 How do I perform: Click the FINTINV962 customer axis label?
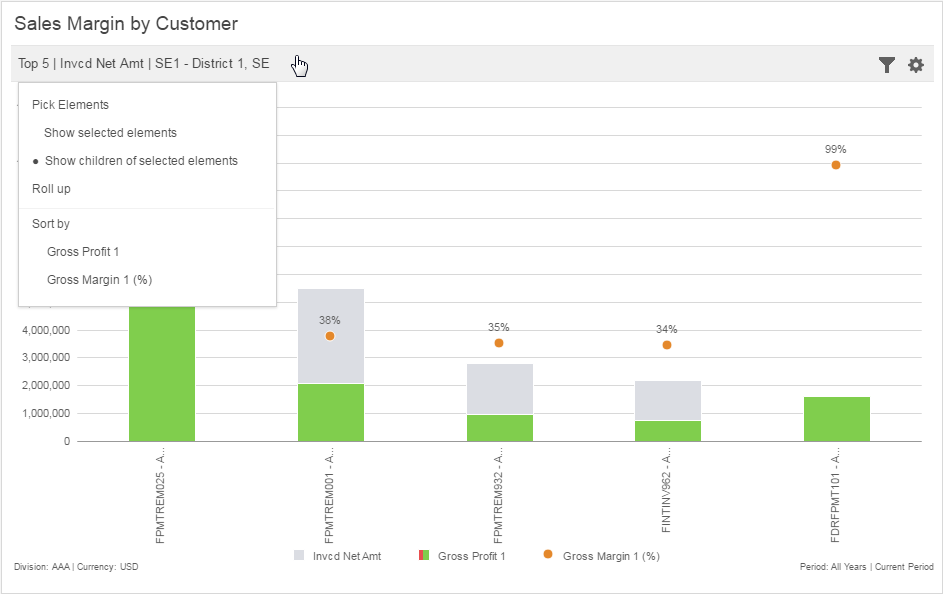(x=667, y=496)
